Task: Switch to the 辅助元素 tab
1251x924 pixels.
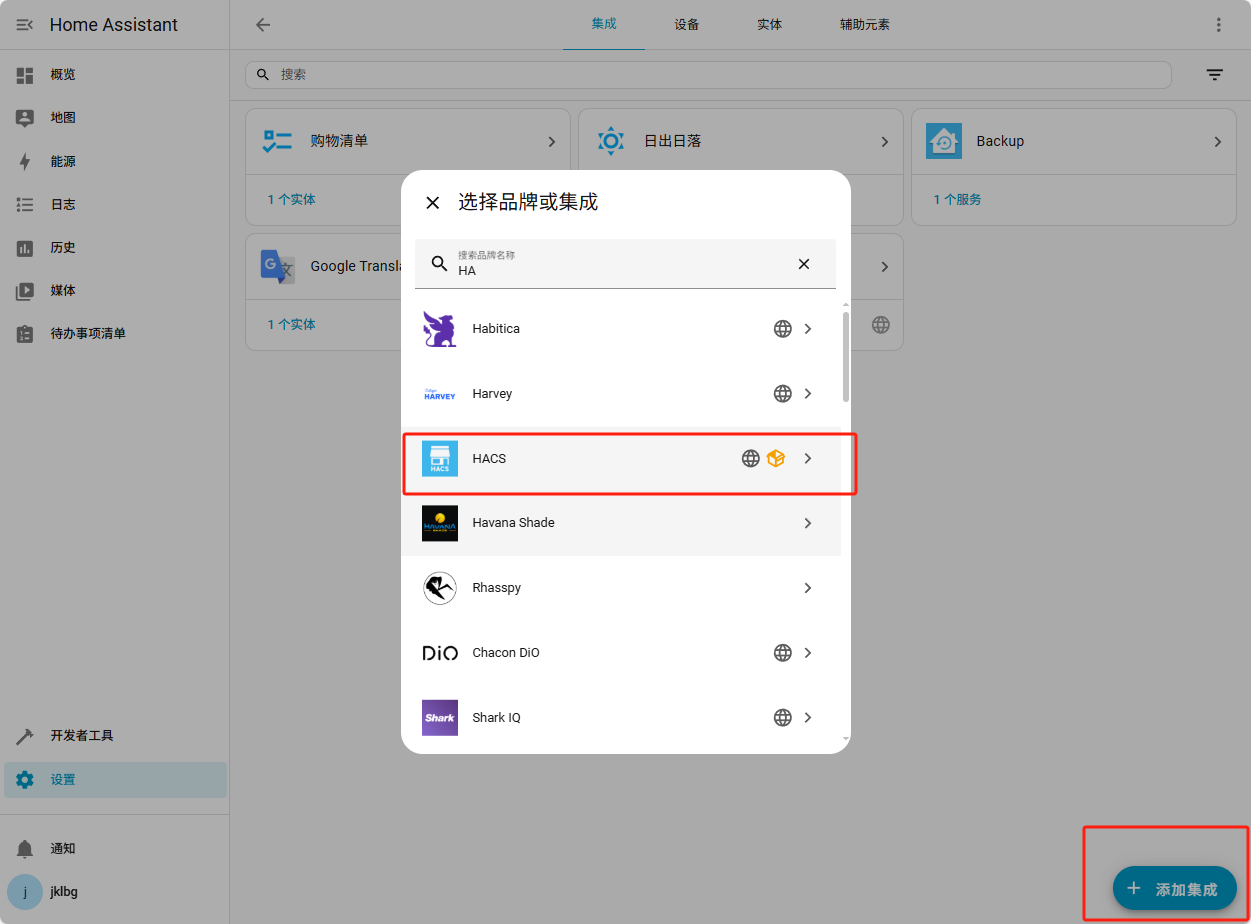Action: [865, 24]
